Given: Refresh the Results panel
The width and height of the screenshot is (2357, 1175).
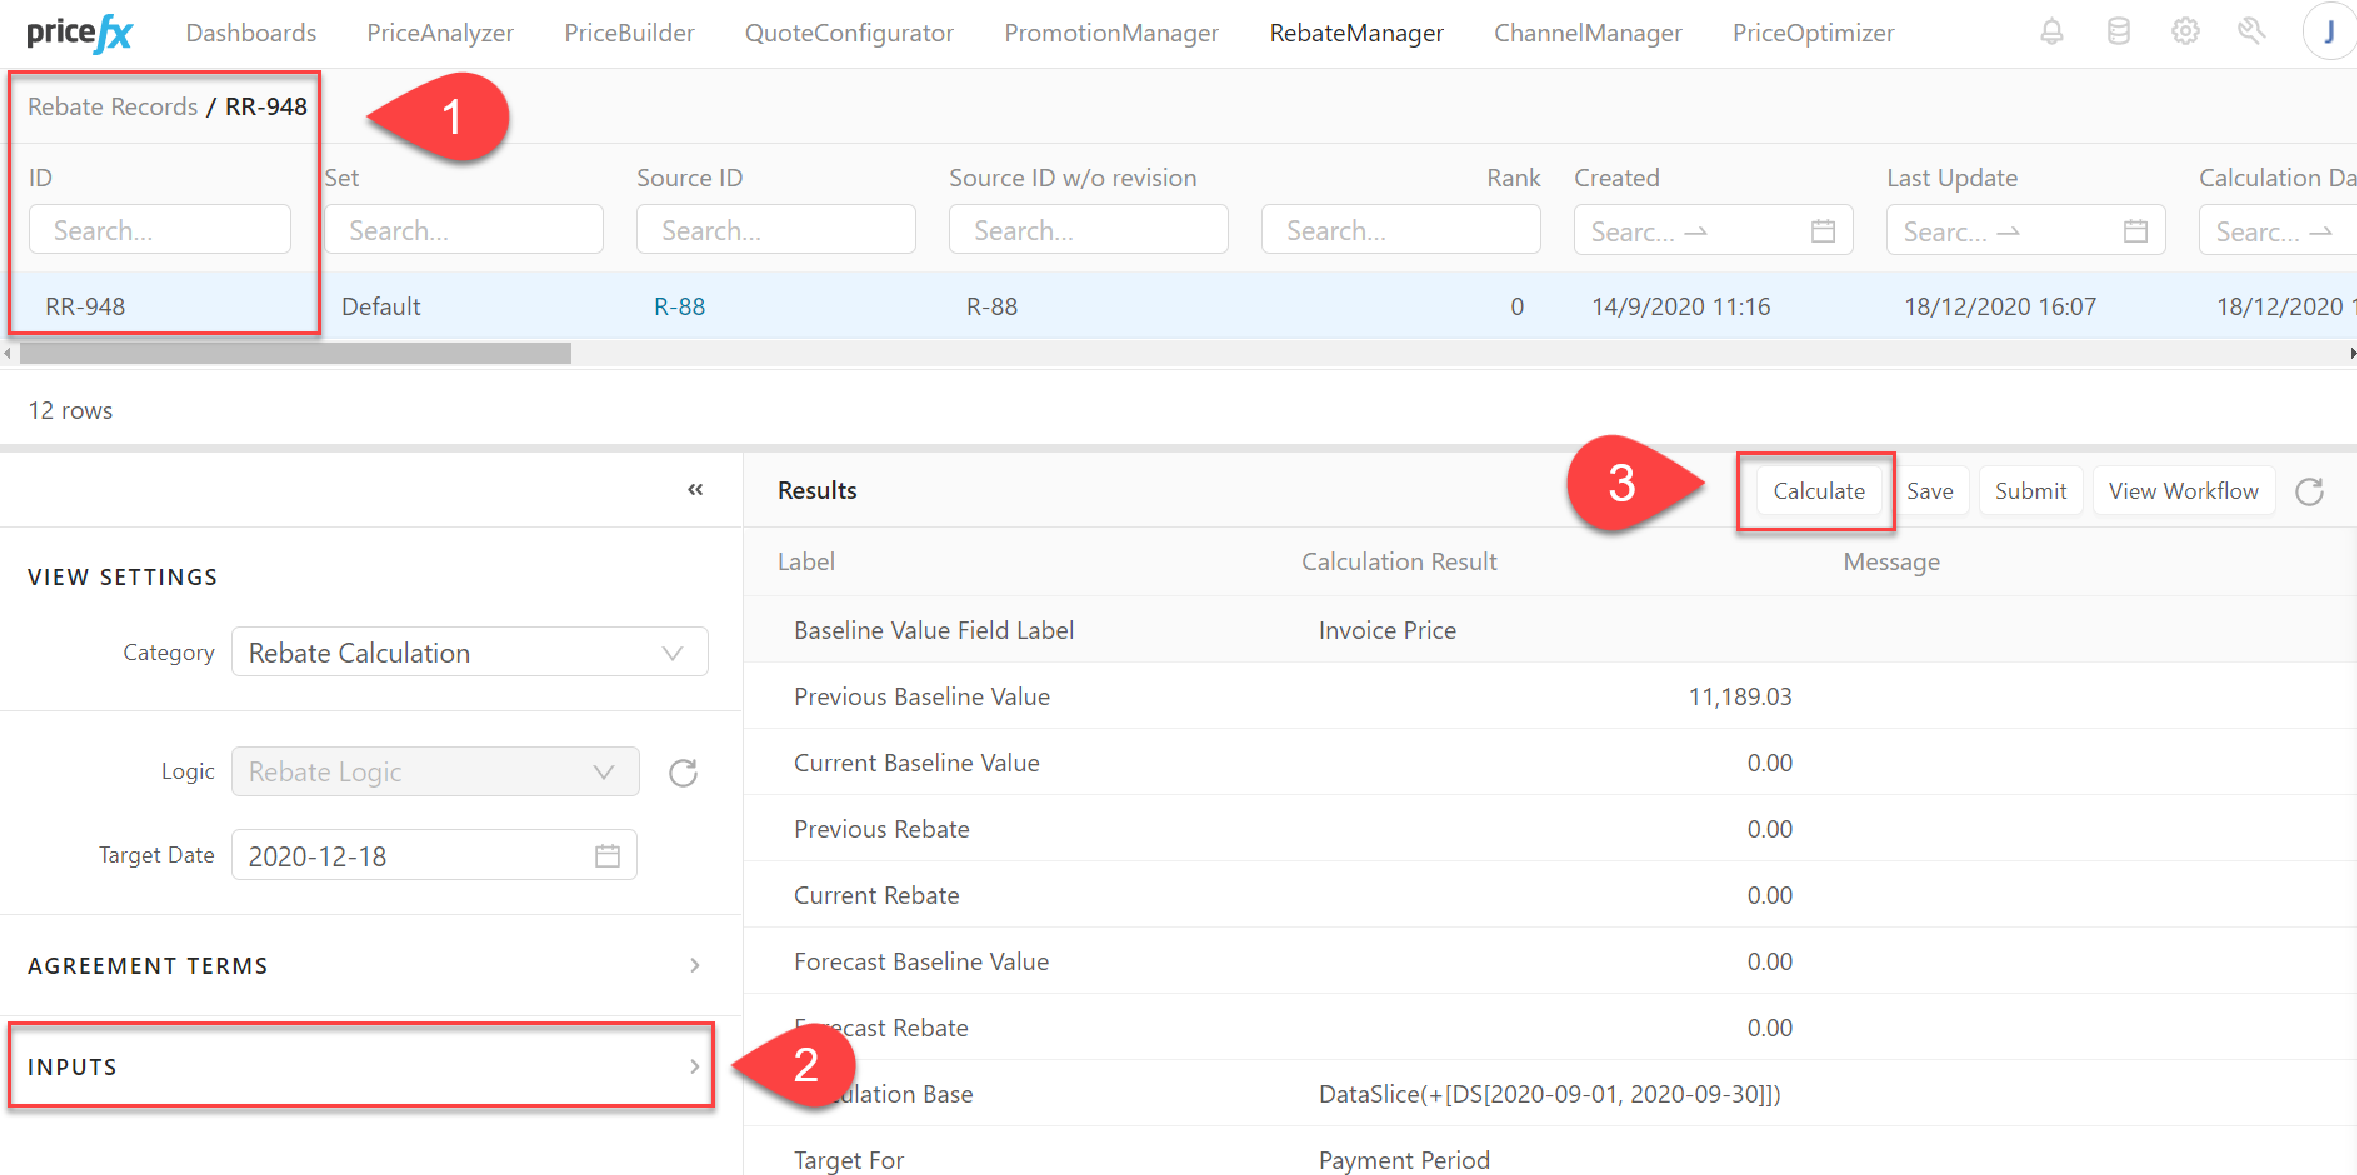Looking at the screenshot, I should [2310, 491].
